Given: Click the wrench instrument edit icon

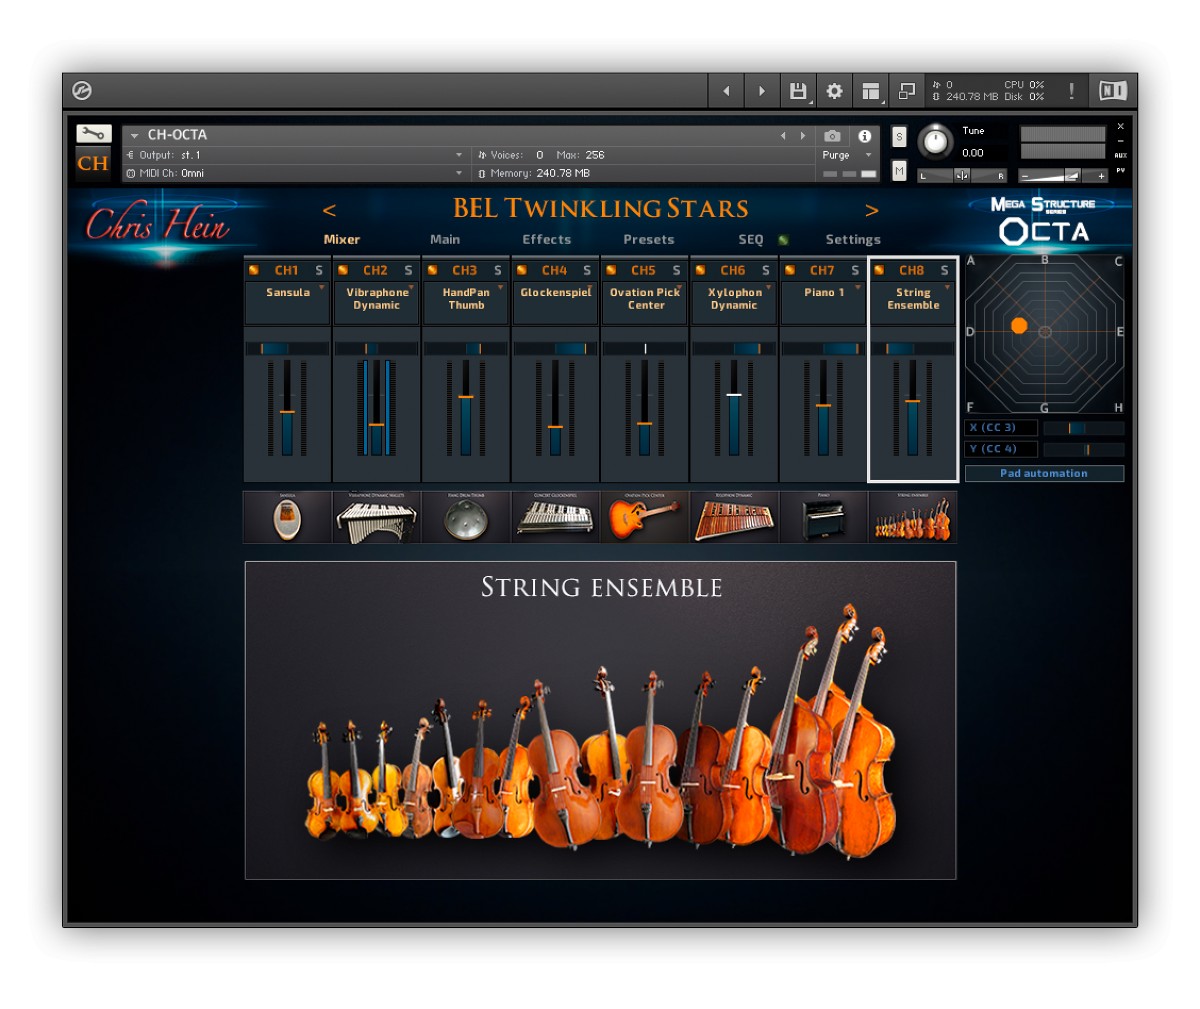Looking at the screenshot, I should (x=92, y=131).
